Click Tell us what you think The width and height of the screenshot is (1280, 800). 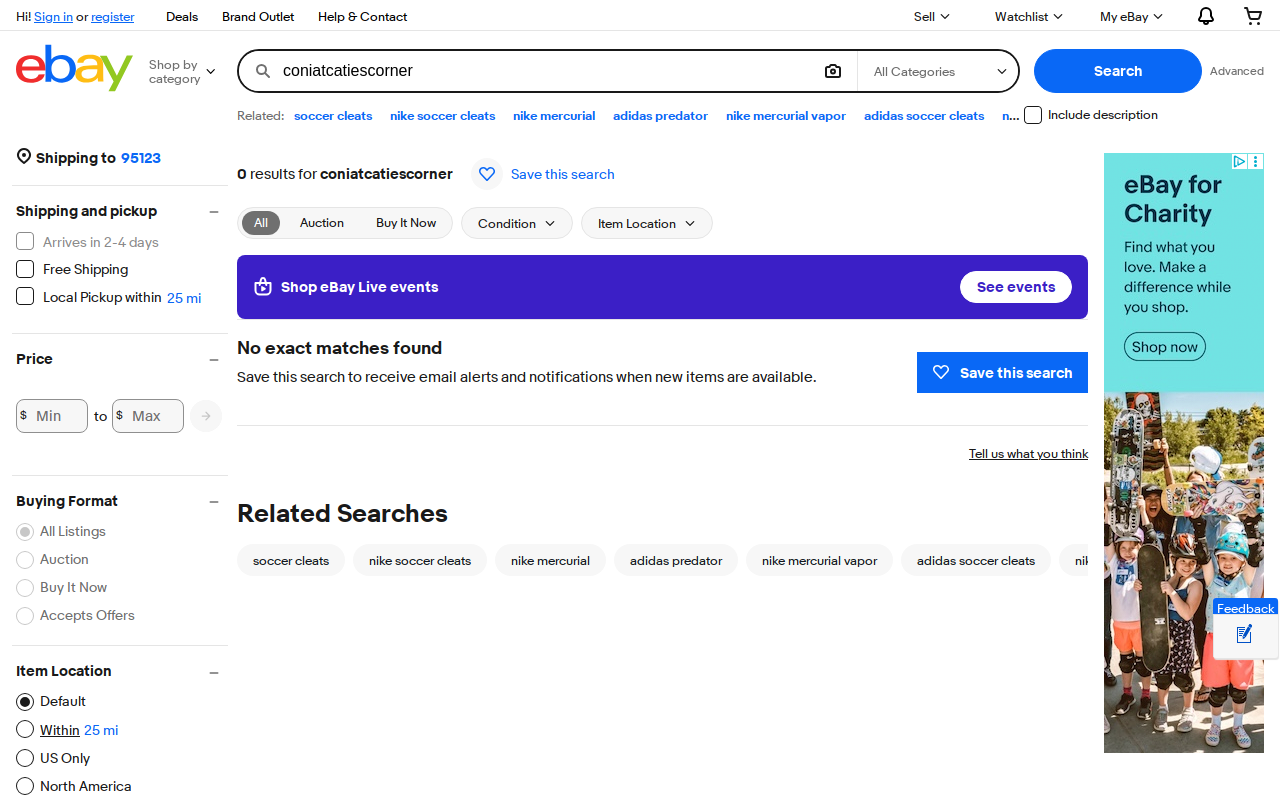coord(1028,454)
